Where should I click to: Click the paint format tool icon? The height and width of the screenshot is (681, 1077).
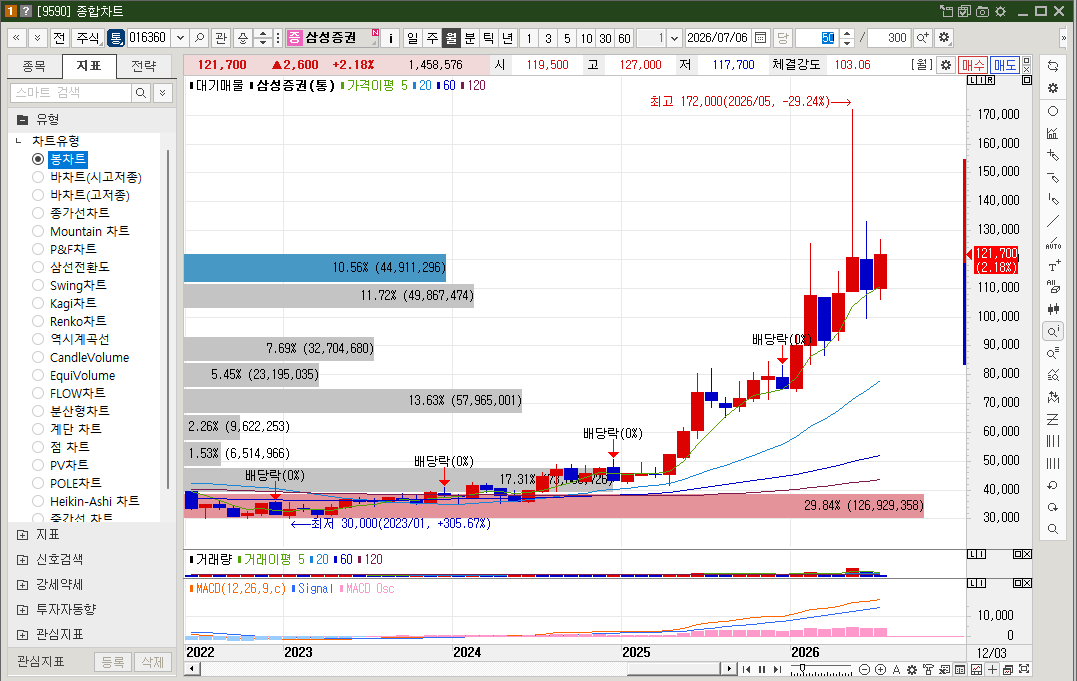929,669
